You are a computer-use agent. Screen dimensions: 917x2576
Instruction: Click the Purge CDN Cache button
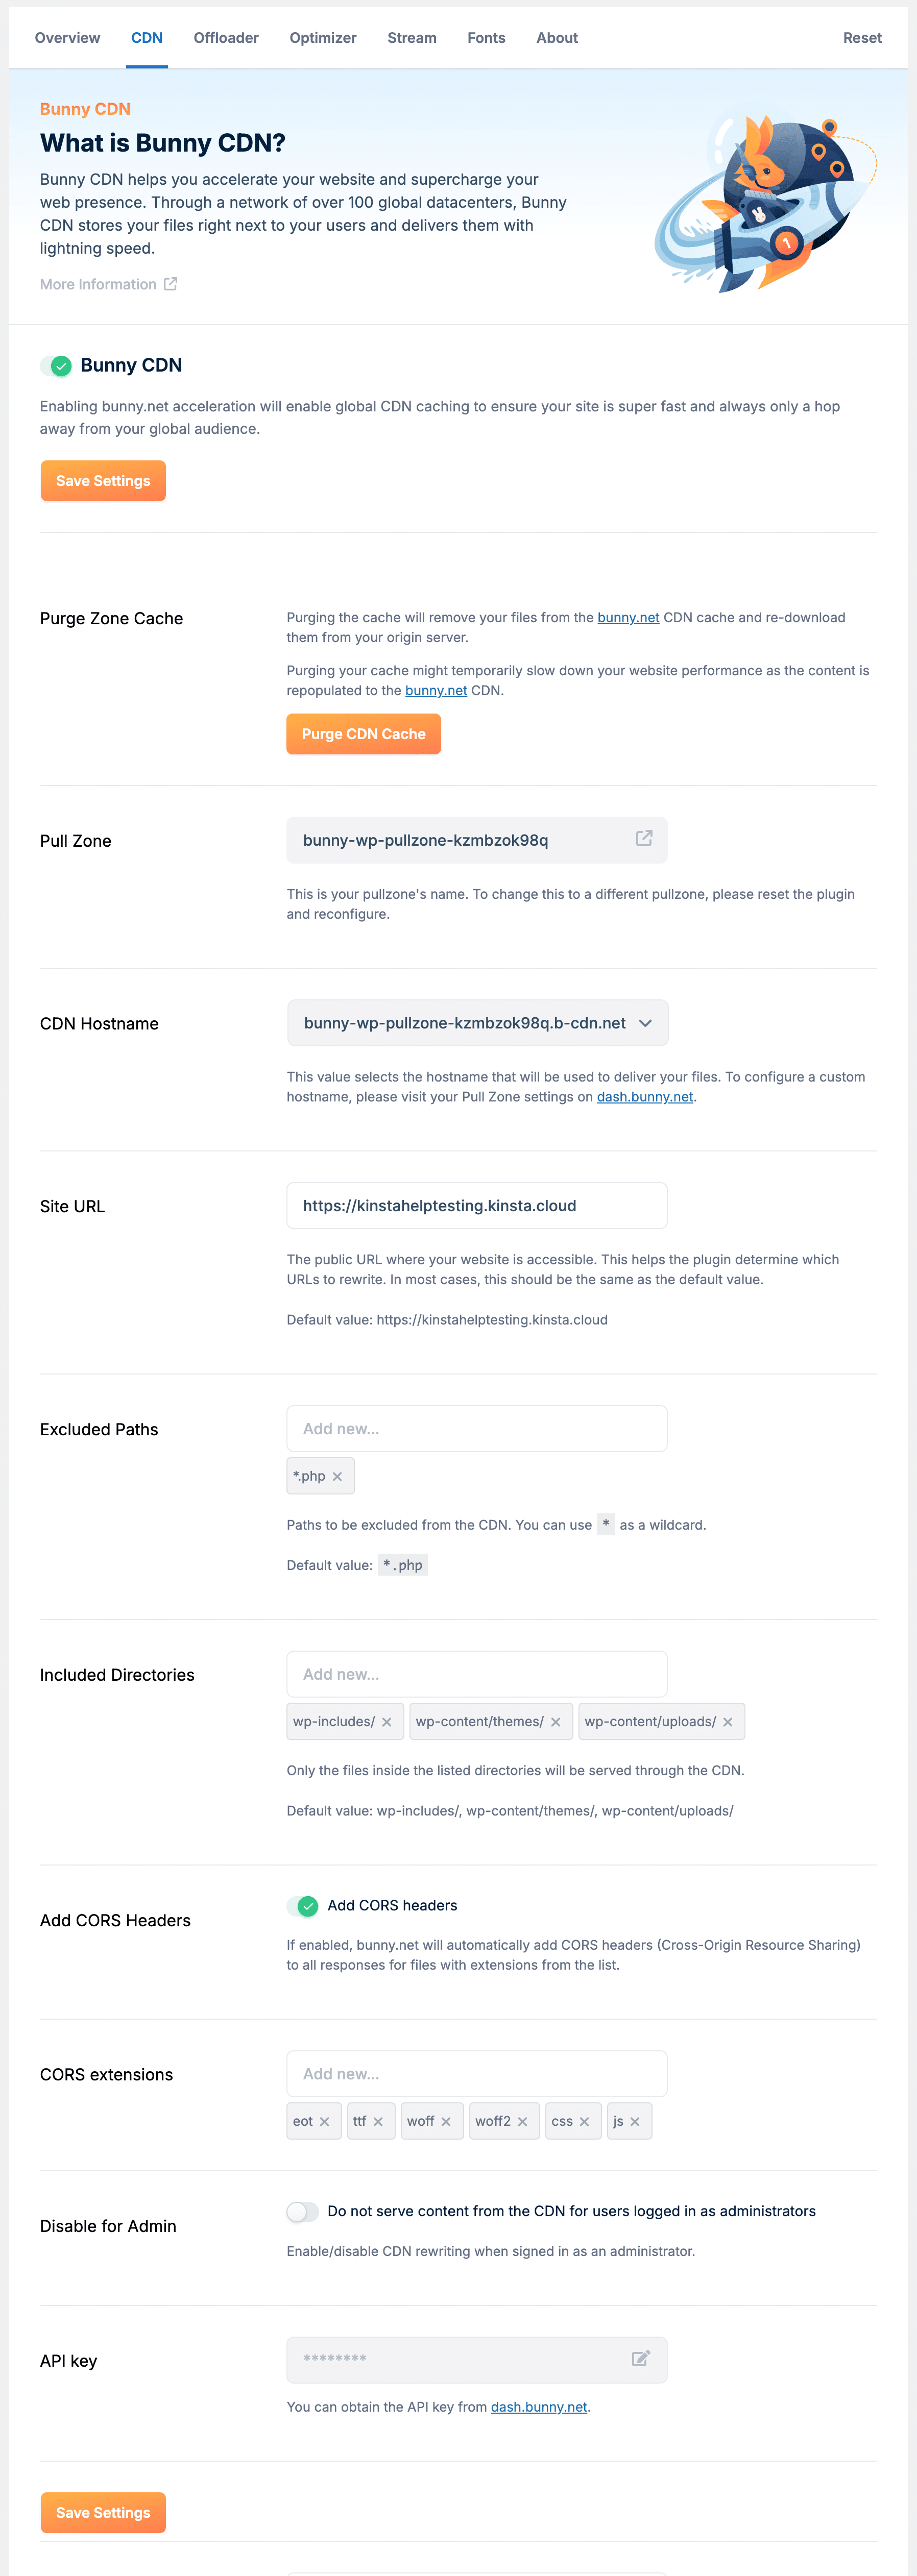pos(363,733)
